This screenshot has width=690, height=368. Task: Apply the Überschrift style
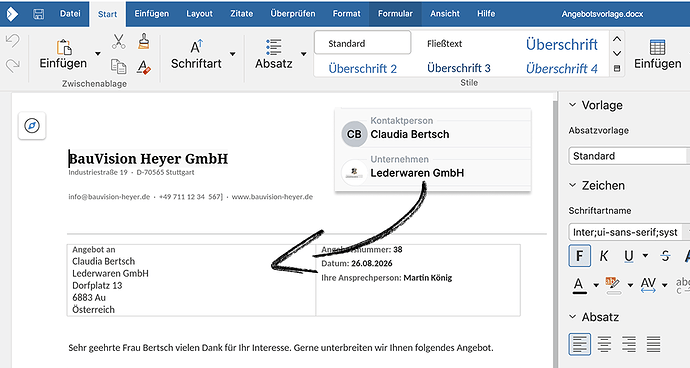(562, 44)
